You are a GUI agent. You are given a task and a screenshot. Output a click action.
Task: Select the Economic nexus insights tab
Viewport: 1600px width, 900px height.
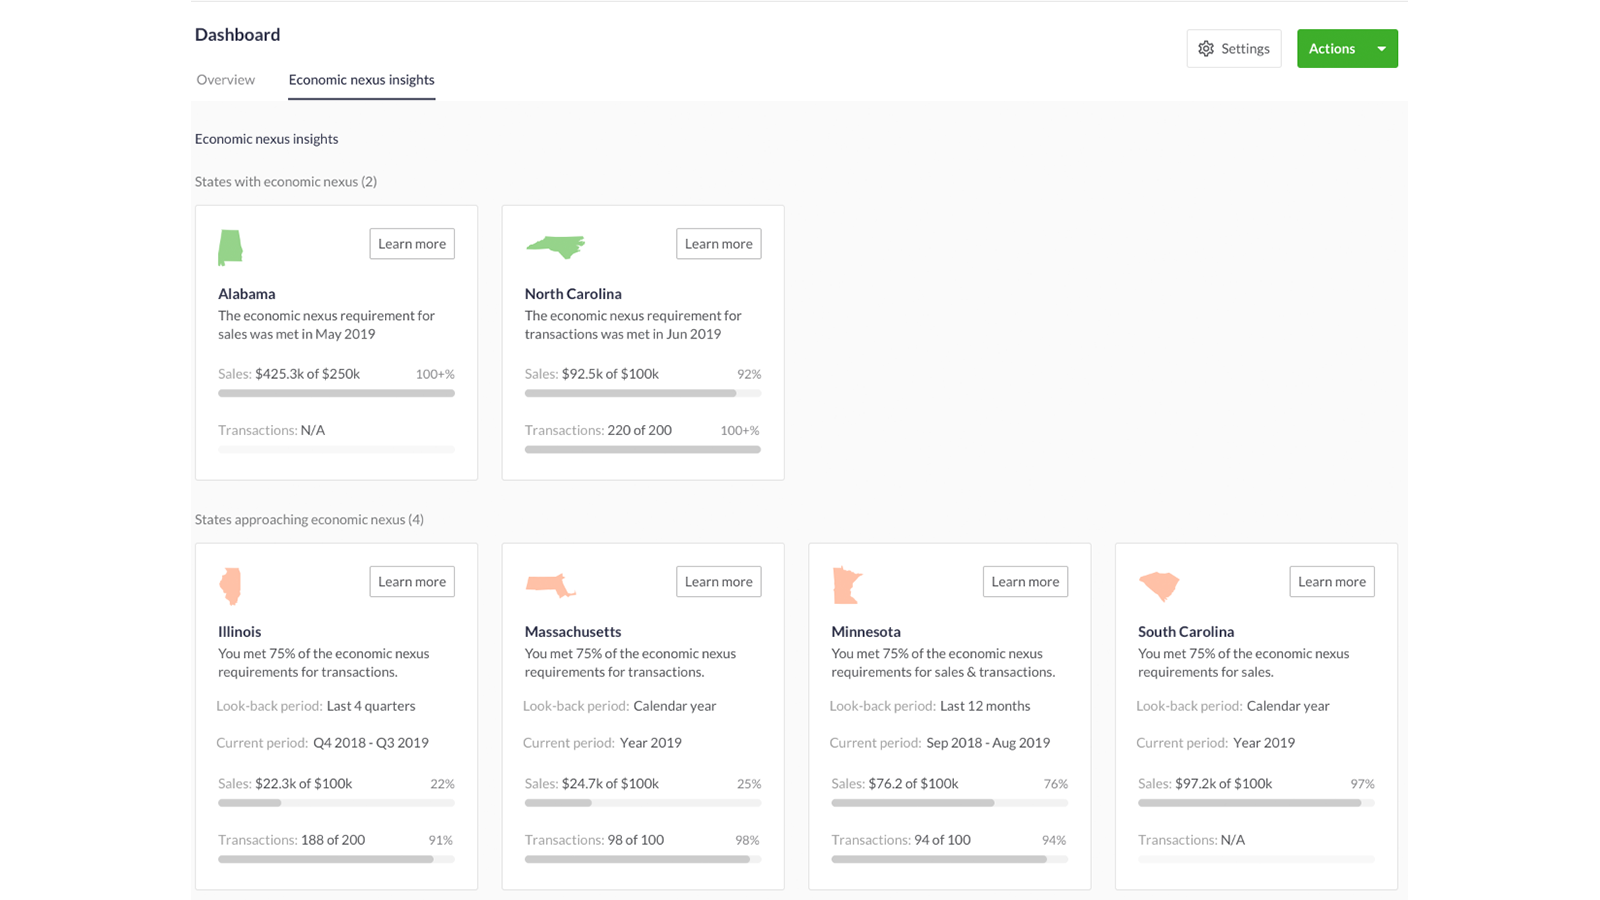point(361,79)
